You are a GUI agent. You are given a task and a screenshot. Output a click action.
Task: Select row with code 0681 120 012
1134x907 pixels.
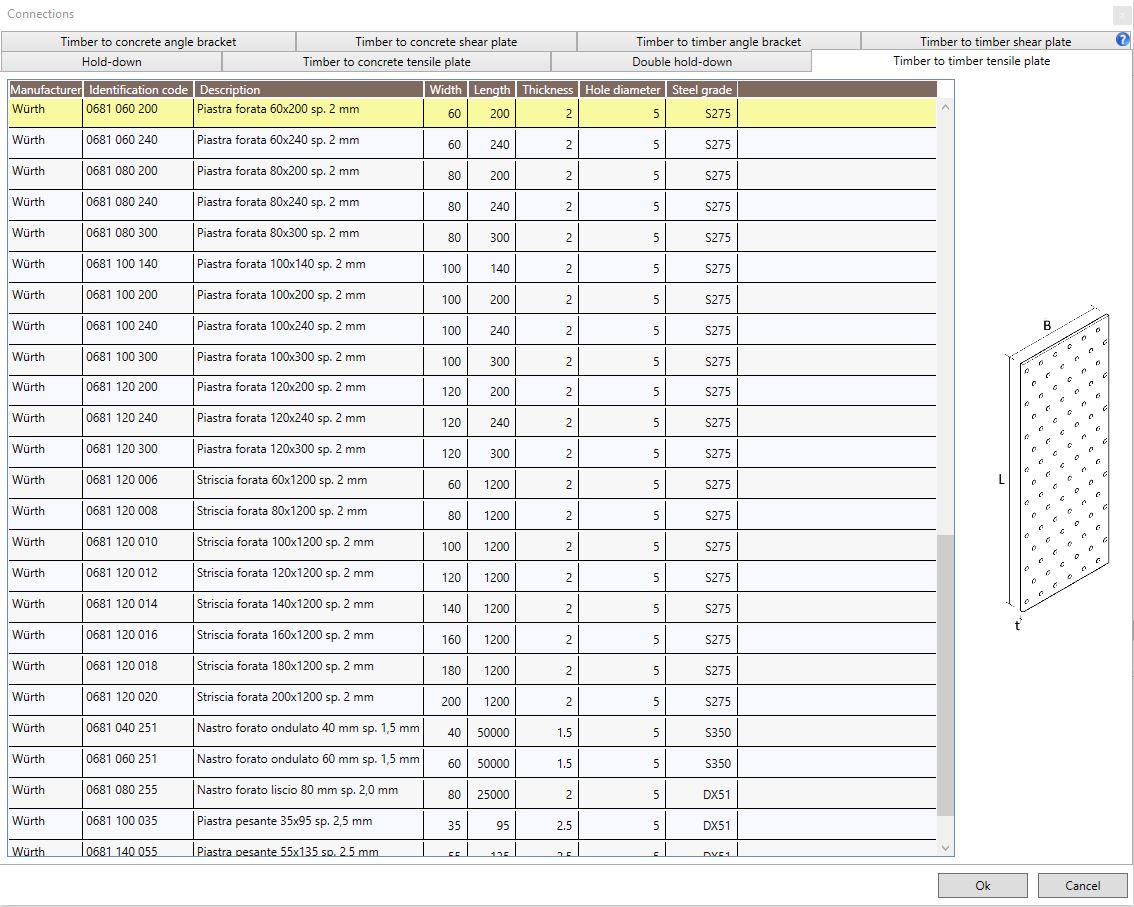coord(472,577)
